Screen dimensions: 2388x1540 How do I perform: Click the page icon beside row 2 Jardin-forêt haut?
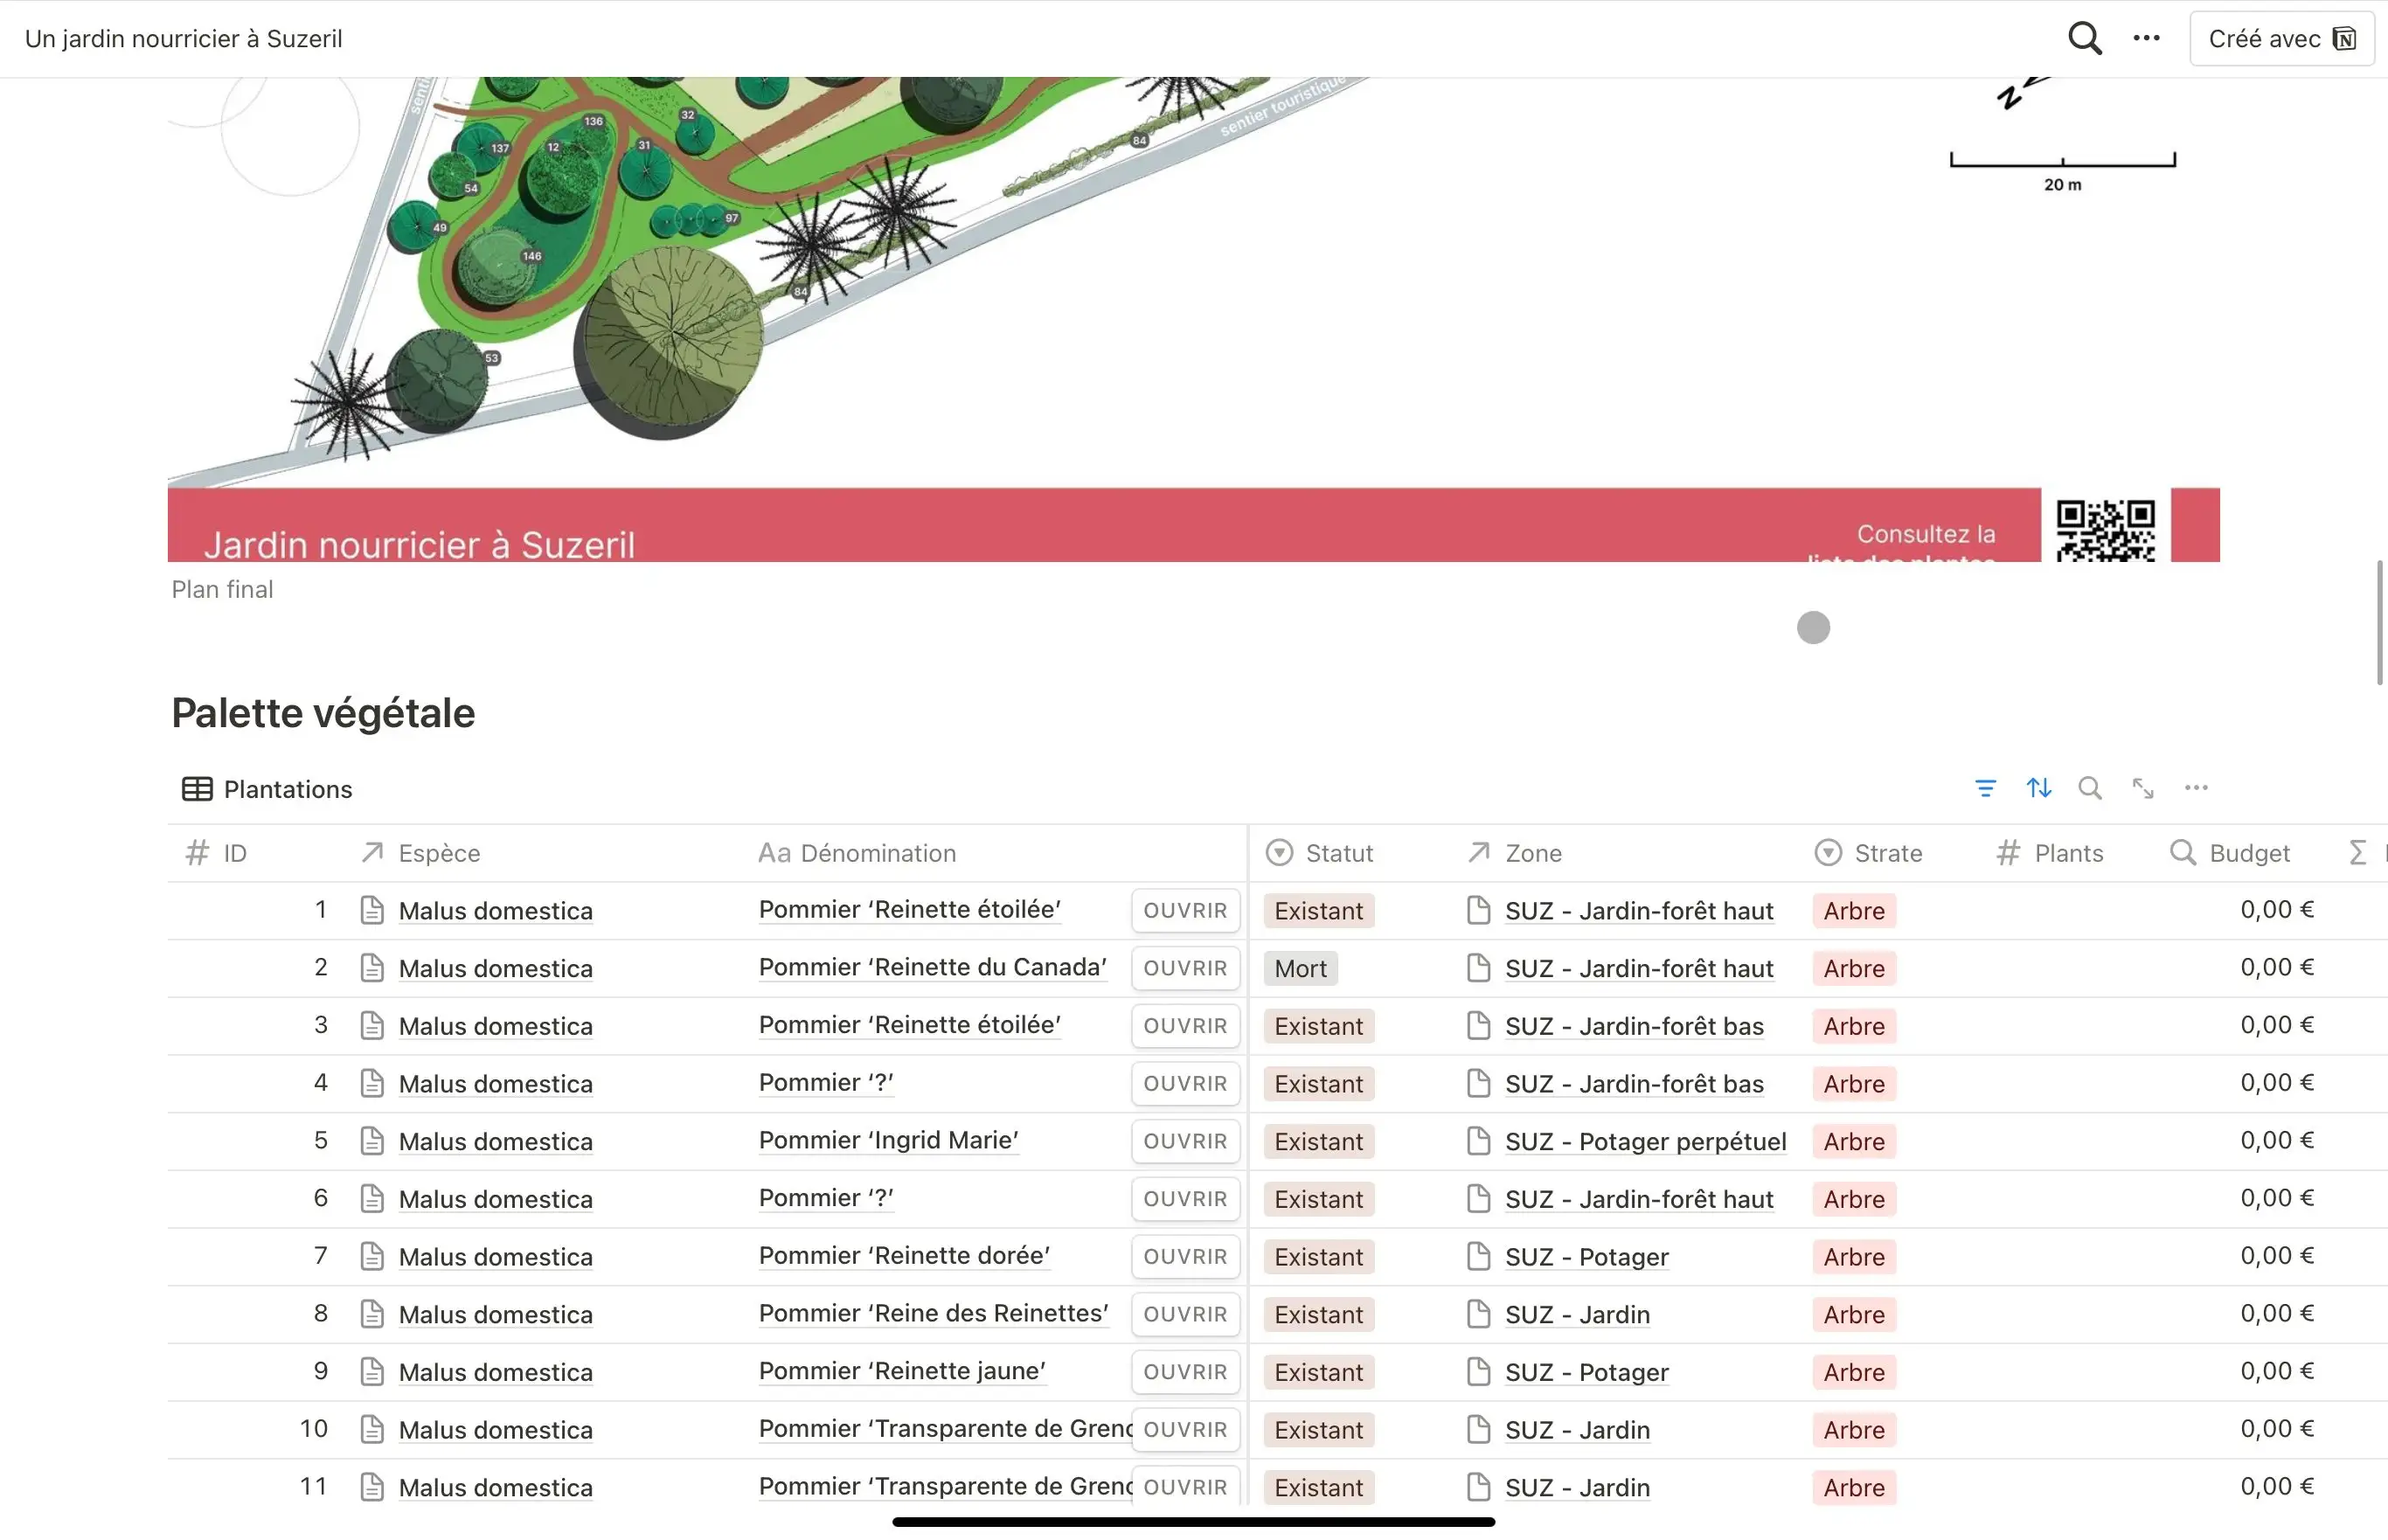coord(1478,967)
